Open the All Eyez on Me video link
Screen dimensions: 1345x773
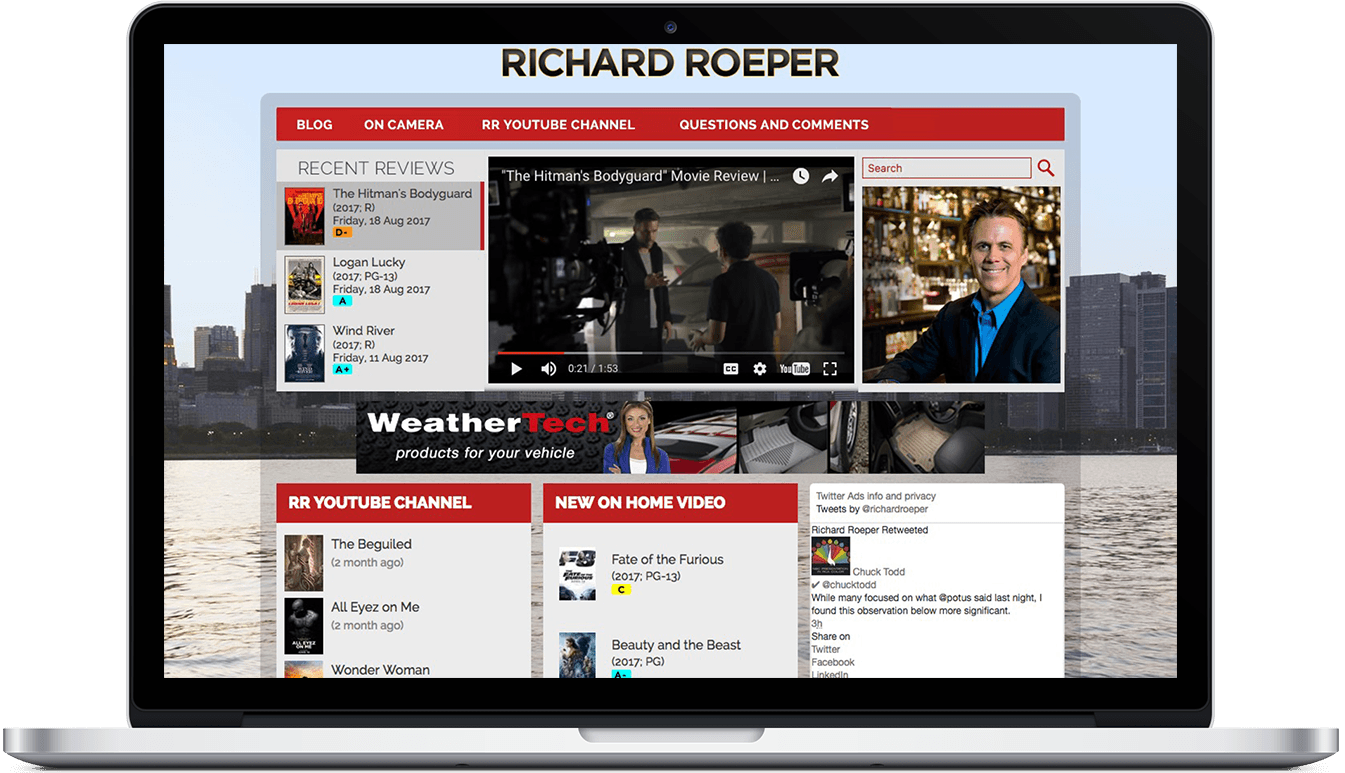(x=375, y=607)
